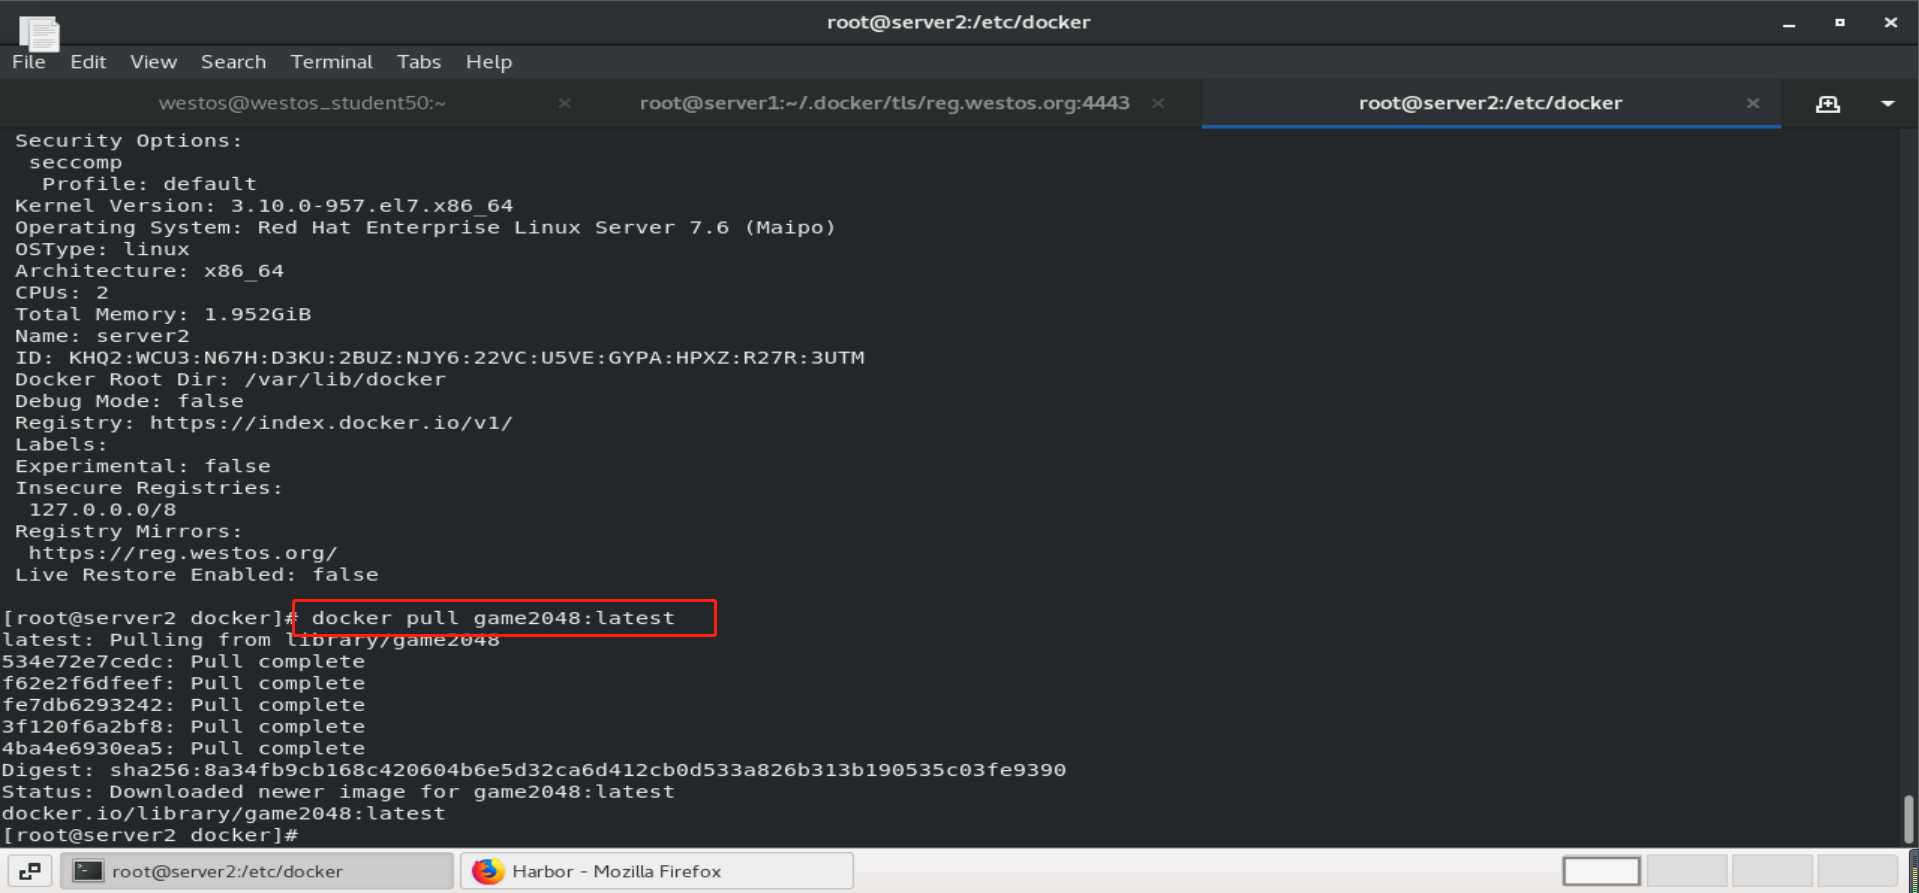Click the 'ID: KHQ2:WCU3' line
The height and width of the screenshot is (893, 1919).
[439, 358]
